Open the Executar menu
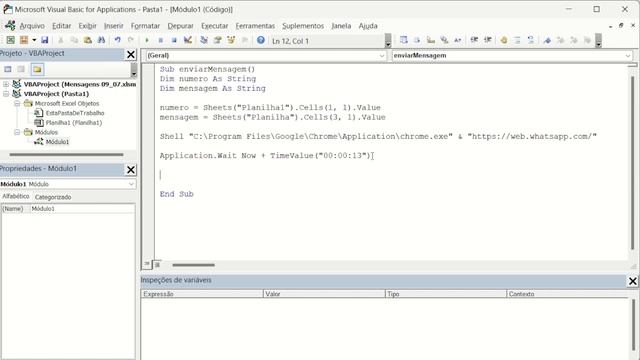 tap(215, 26)
